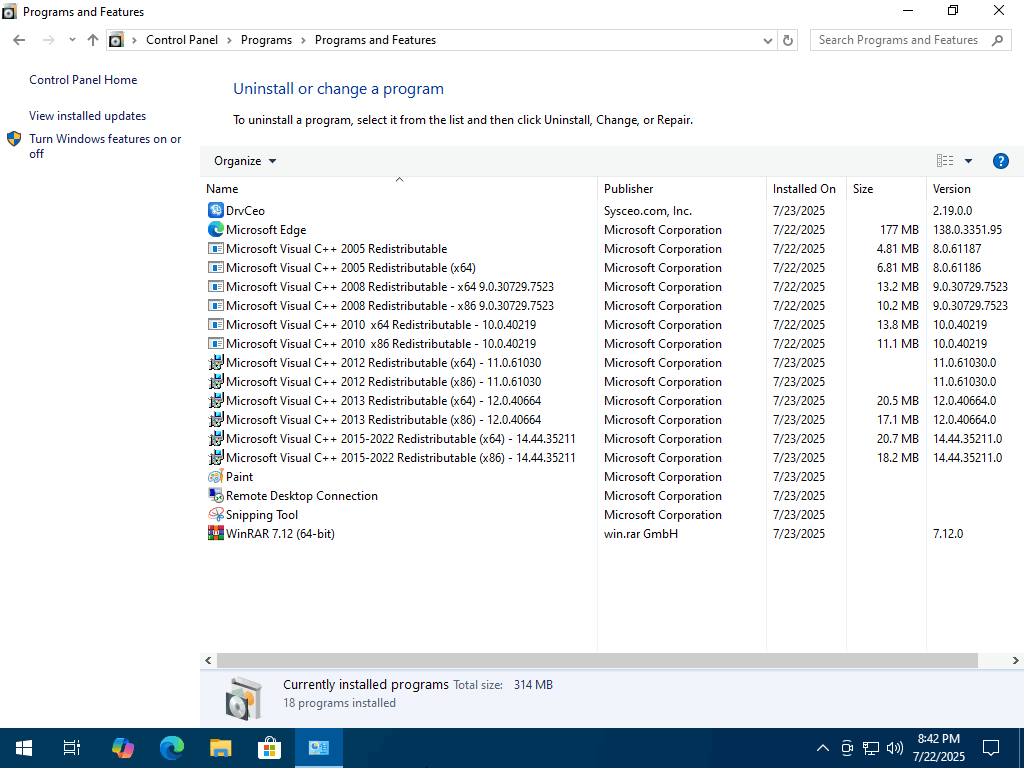Go up one level with up arrow
This screenshot has width=1024, height=768.
[x=93, y=40]
